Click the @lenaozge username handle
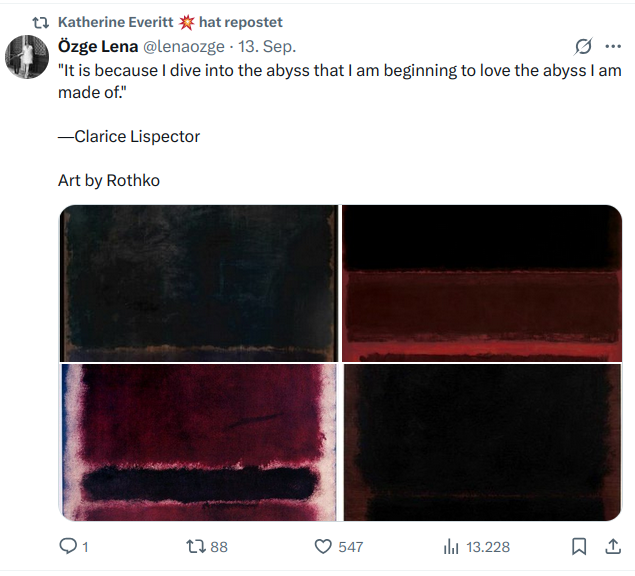The image size is (635, 576). point(189,46)
